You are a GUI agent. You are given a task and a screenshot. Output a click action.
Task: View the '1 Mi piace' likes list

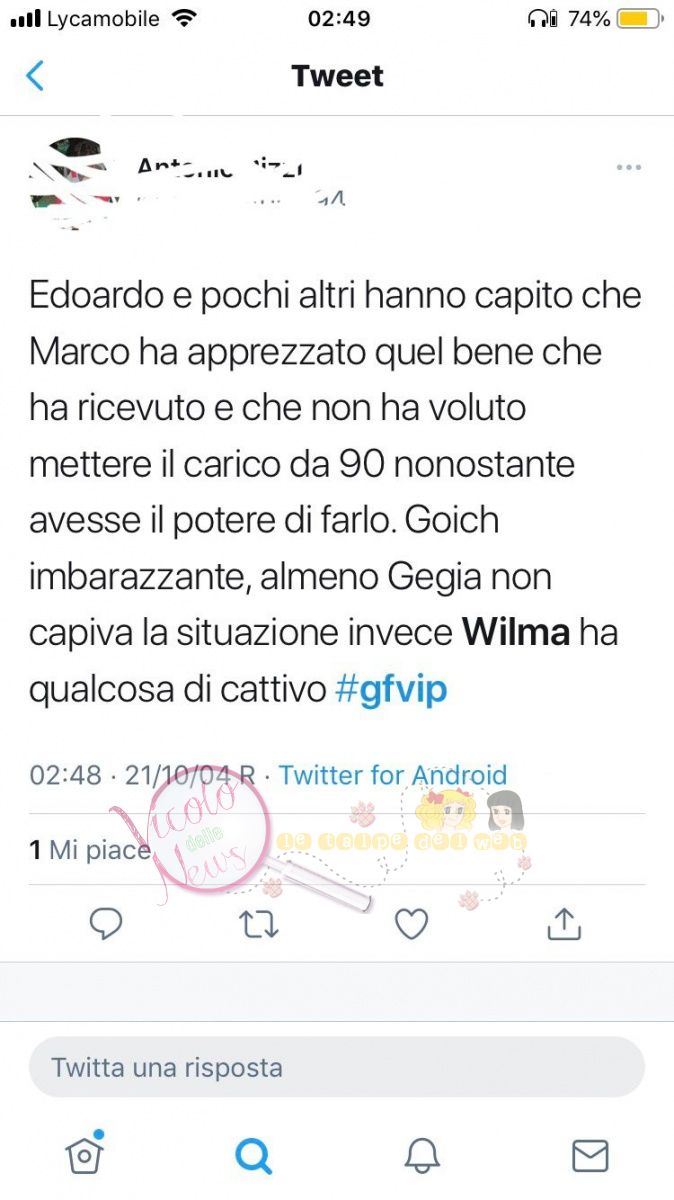tap(90, 850)
